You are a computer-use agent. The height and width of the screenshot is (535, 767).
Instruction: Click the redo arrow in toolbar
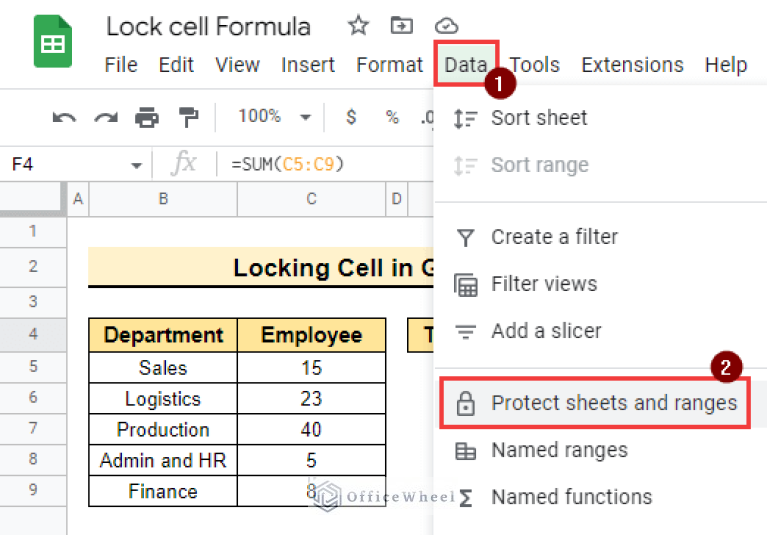pos(105,118)
